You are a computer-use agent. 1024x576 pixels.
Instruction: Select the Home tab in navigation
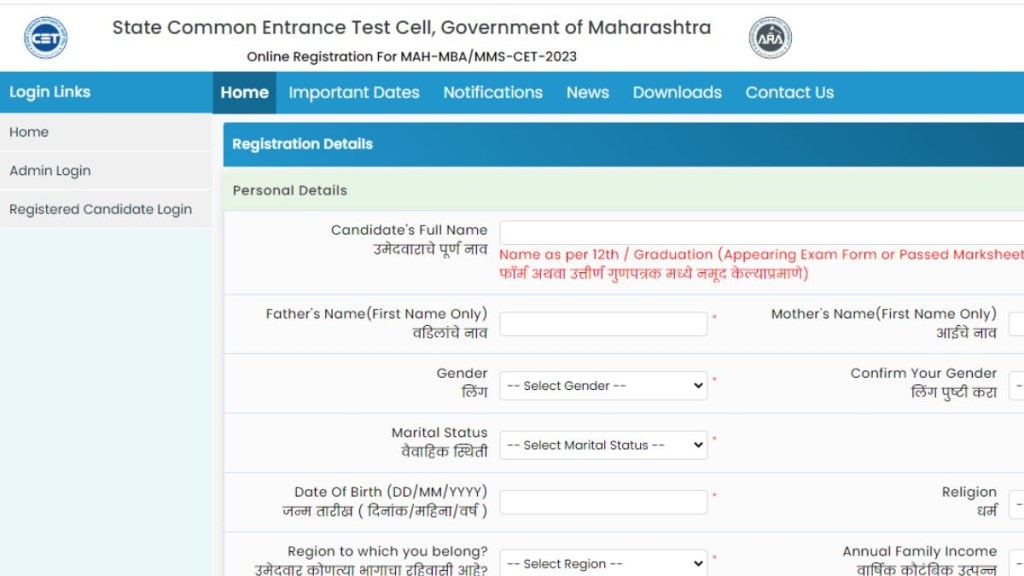click(x=244, y=92)
